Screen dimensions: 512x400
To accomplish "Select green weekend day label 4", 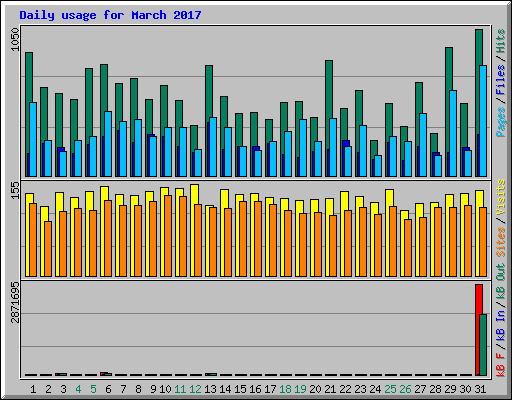I will click(78, 389).
